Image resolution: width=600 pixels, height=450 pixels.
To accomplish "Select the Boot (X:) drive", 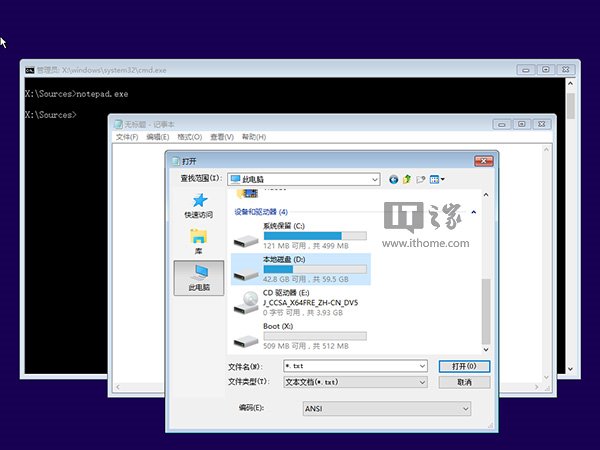I will tap(300, 335).
